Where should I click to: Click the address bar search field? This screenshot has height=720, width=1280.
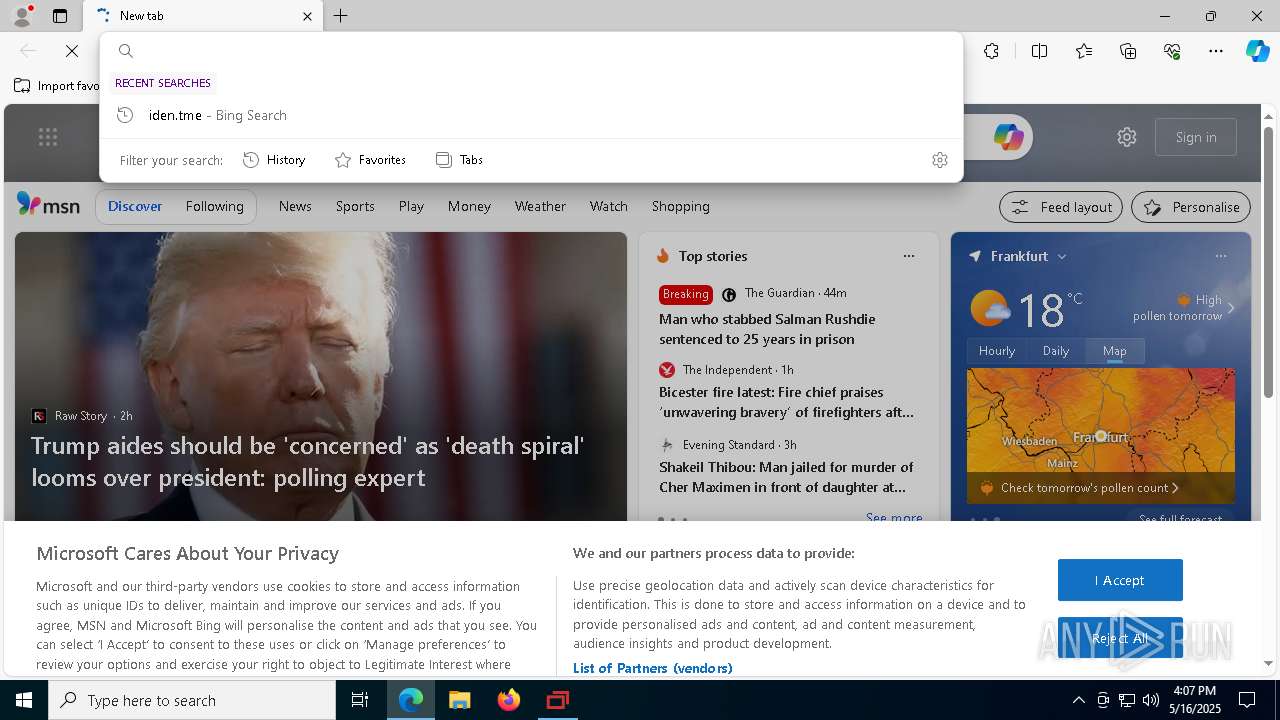[x=530, y=51]
